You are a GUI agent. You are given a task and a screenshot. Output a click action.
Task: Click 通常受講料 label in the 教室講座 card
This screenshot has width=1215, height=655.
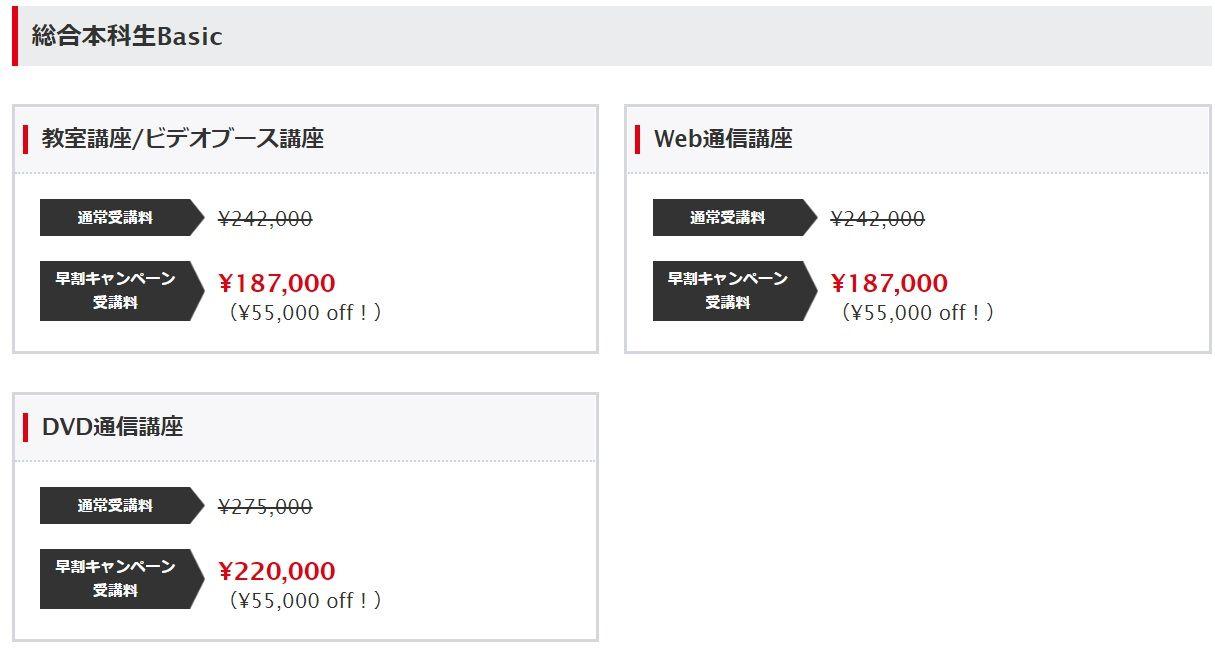tap(116, 218)
